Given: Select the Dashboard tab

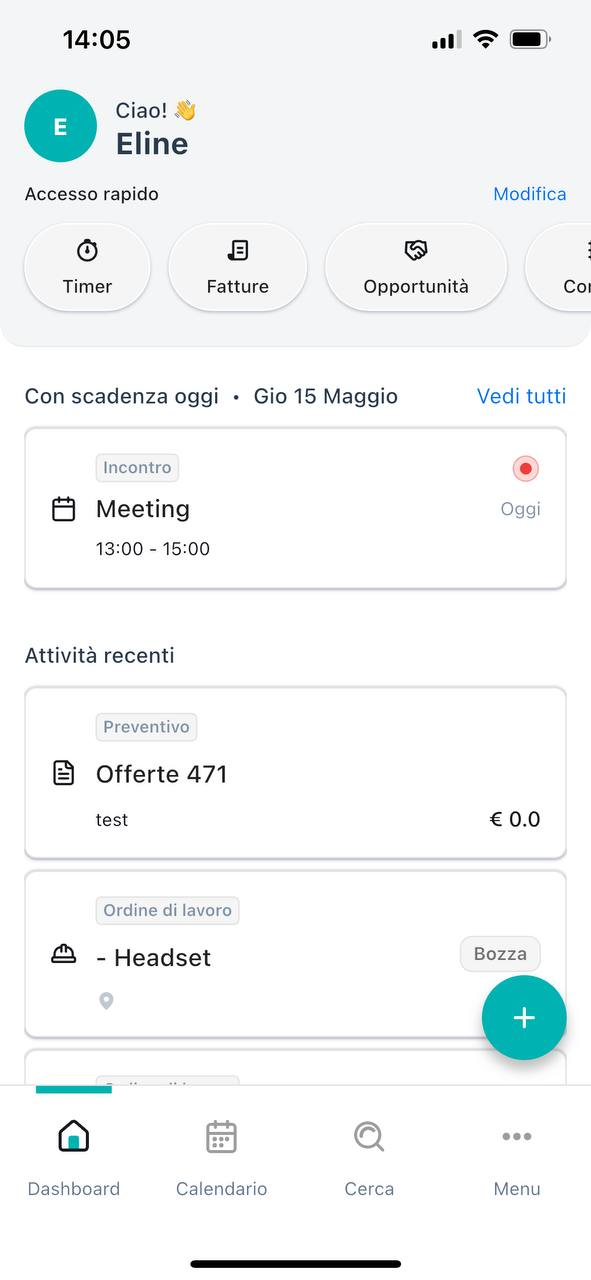Looking at the screenshot, I should [74, 1159].
